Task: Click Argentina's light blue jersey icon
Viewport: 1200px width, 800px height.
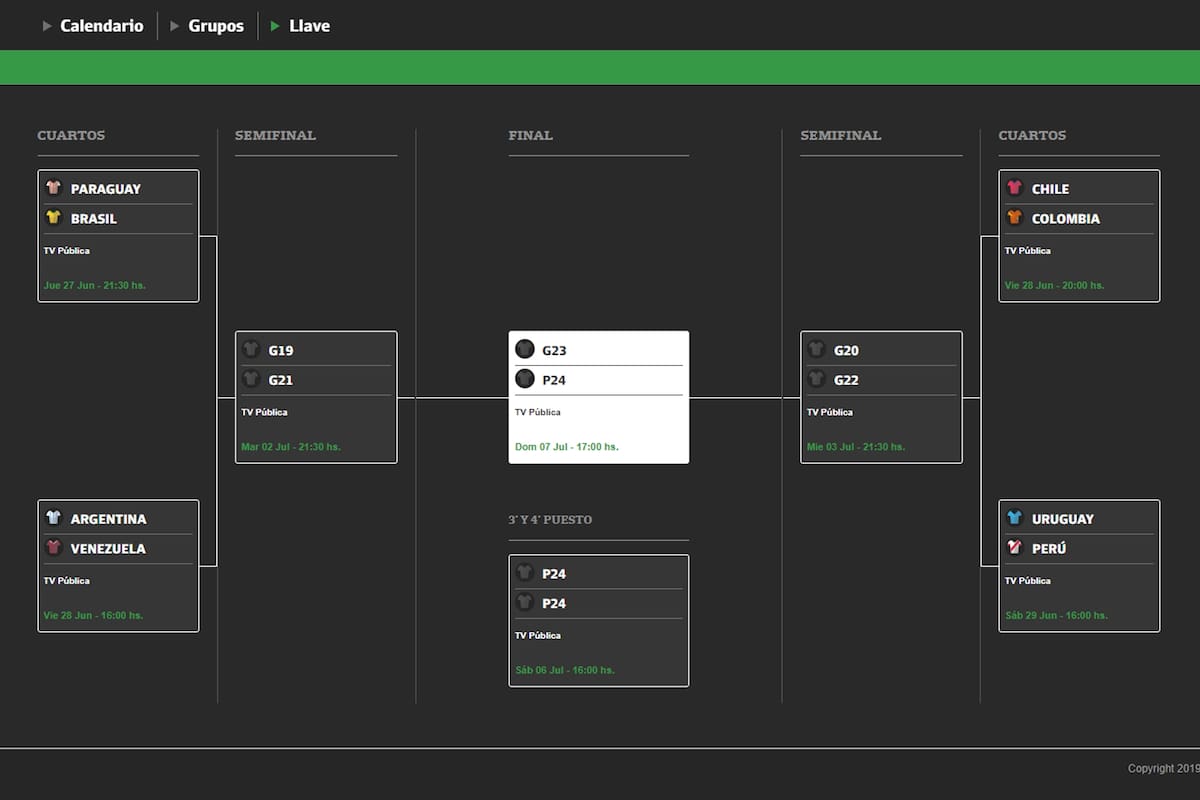Action: (x=53, y=518)
